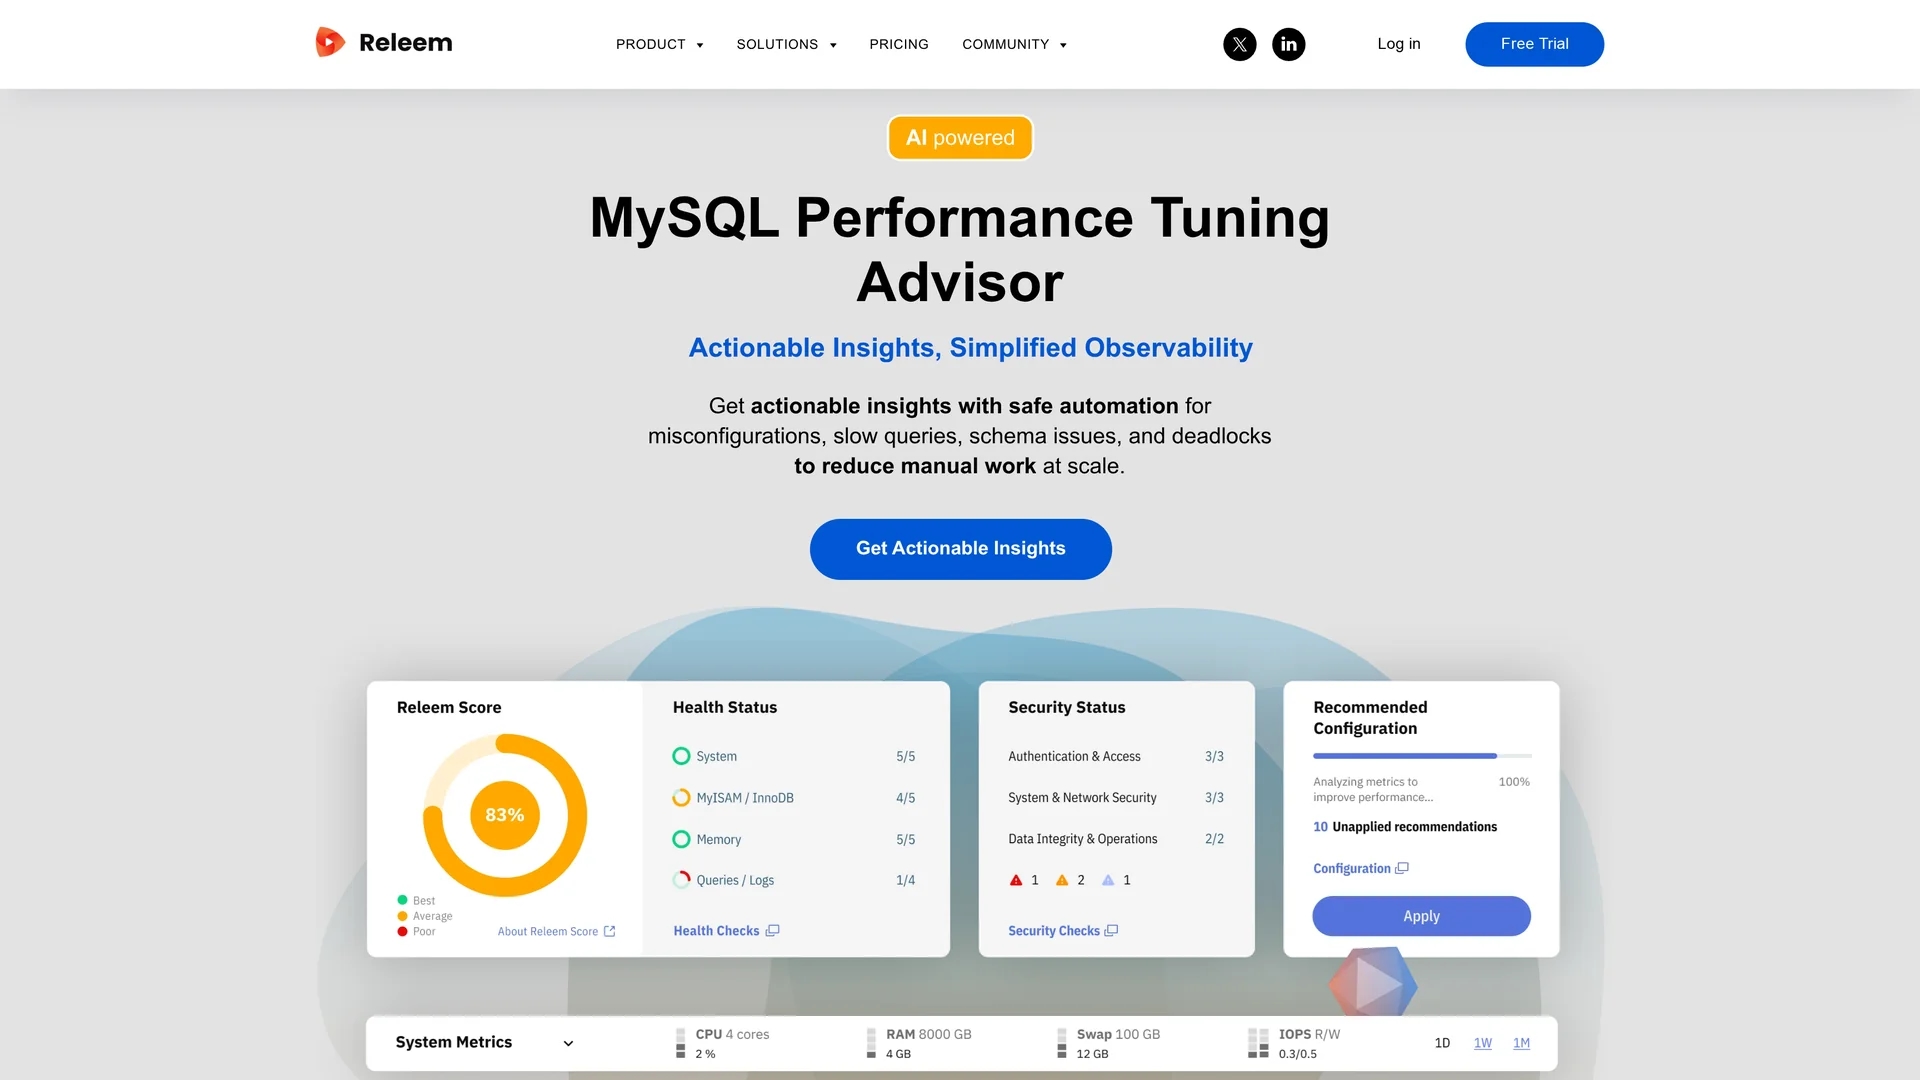This screenshot has height=1080, width=1920.
Task: Click the Data Integrity & Operations row
Action: 1116,839
